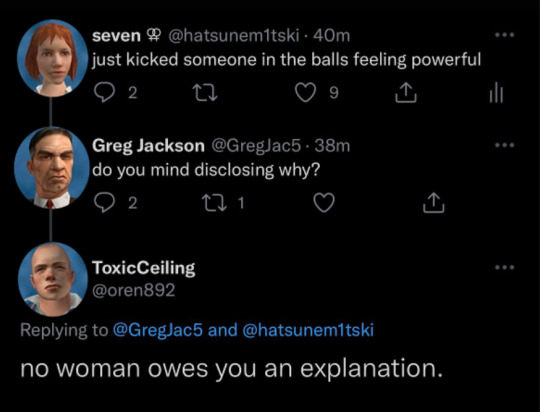The height and width of the screenshot is (412, 540).
Task: Retweet Greg Jackson's reply
Action: [x=214, y=203]
